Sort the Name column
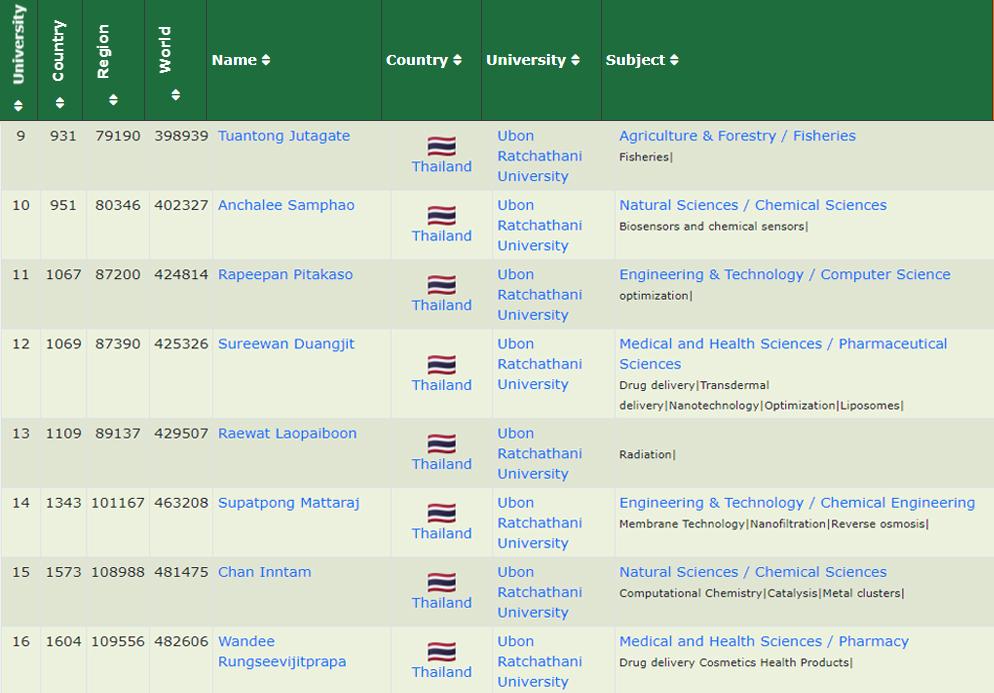Screen dimensions: 994x693 pyautogui.click(x=266, y=60)
